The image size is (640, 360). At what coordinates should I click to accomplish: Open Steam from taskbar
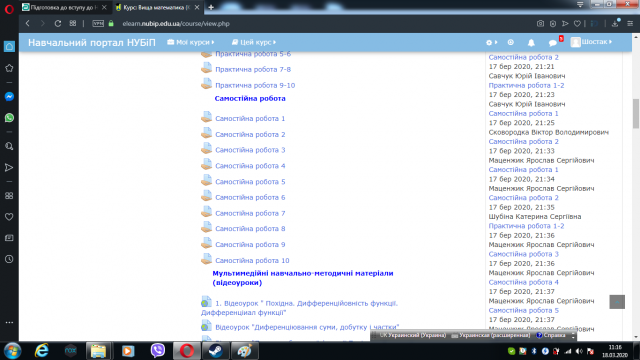click(216, 351)
